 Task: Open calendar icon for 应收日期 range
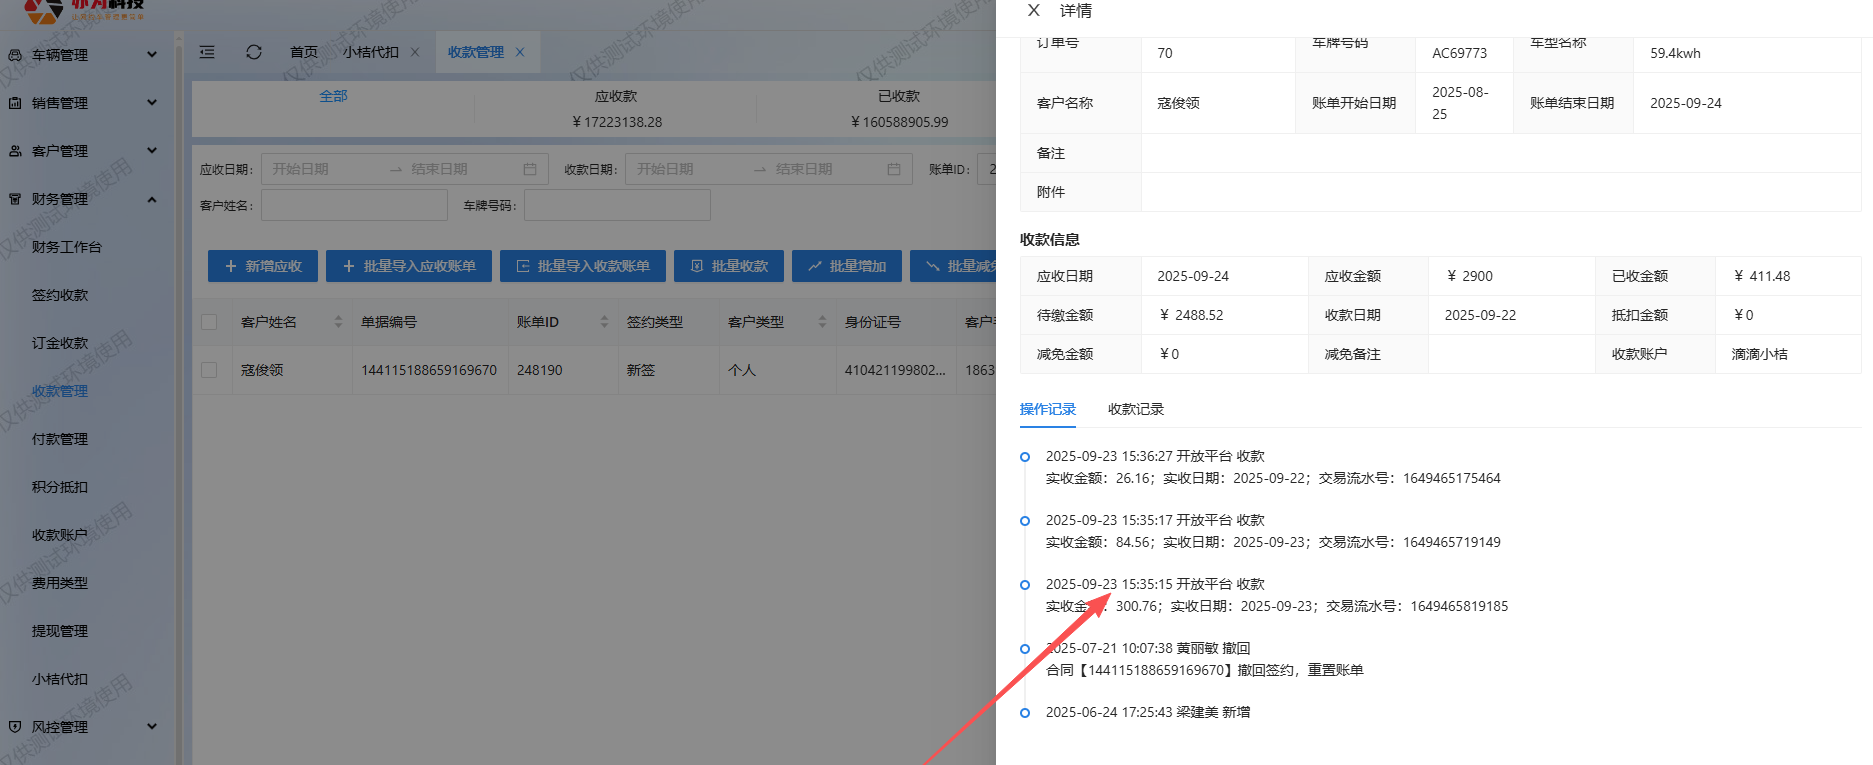coord(530,169)
